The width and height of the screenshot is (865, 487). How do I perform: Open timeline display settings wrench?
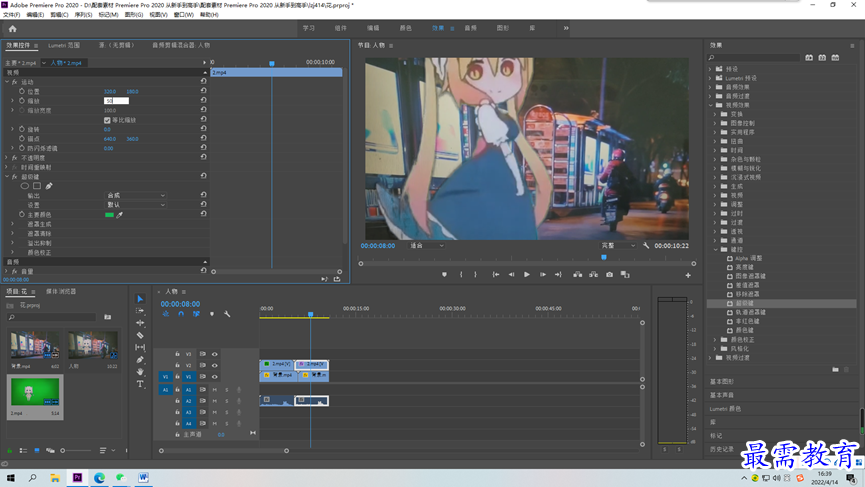coord(227,314)
